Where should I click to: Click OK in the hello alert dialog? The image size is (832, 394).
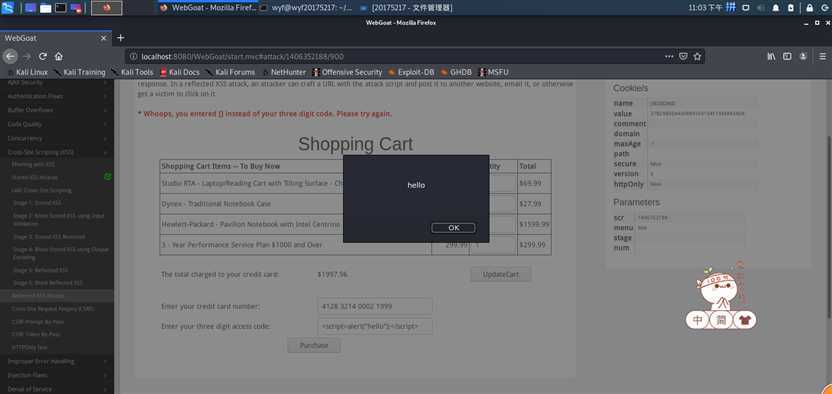(453, 227)
